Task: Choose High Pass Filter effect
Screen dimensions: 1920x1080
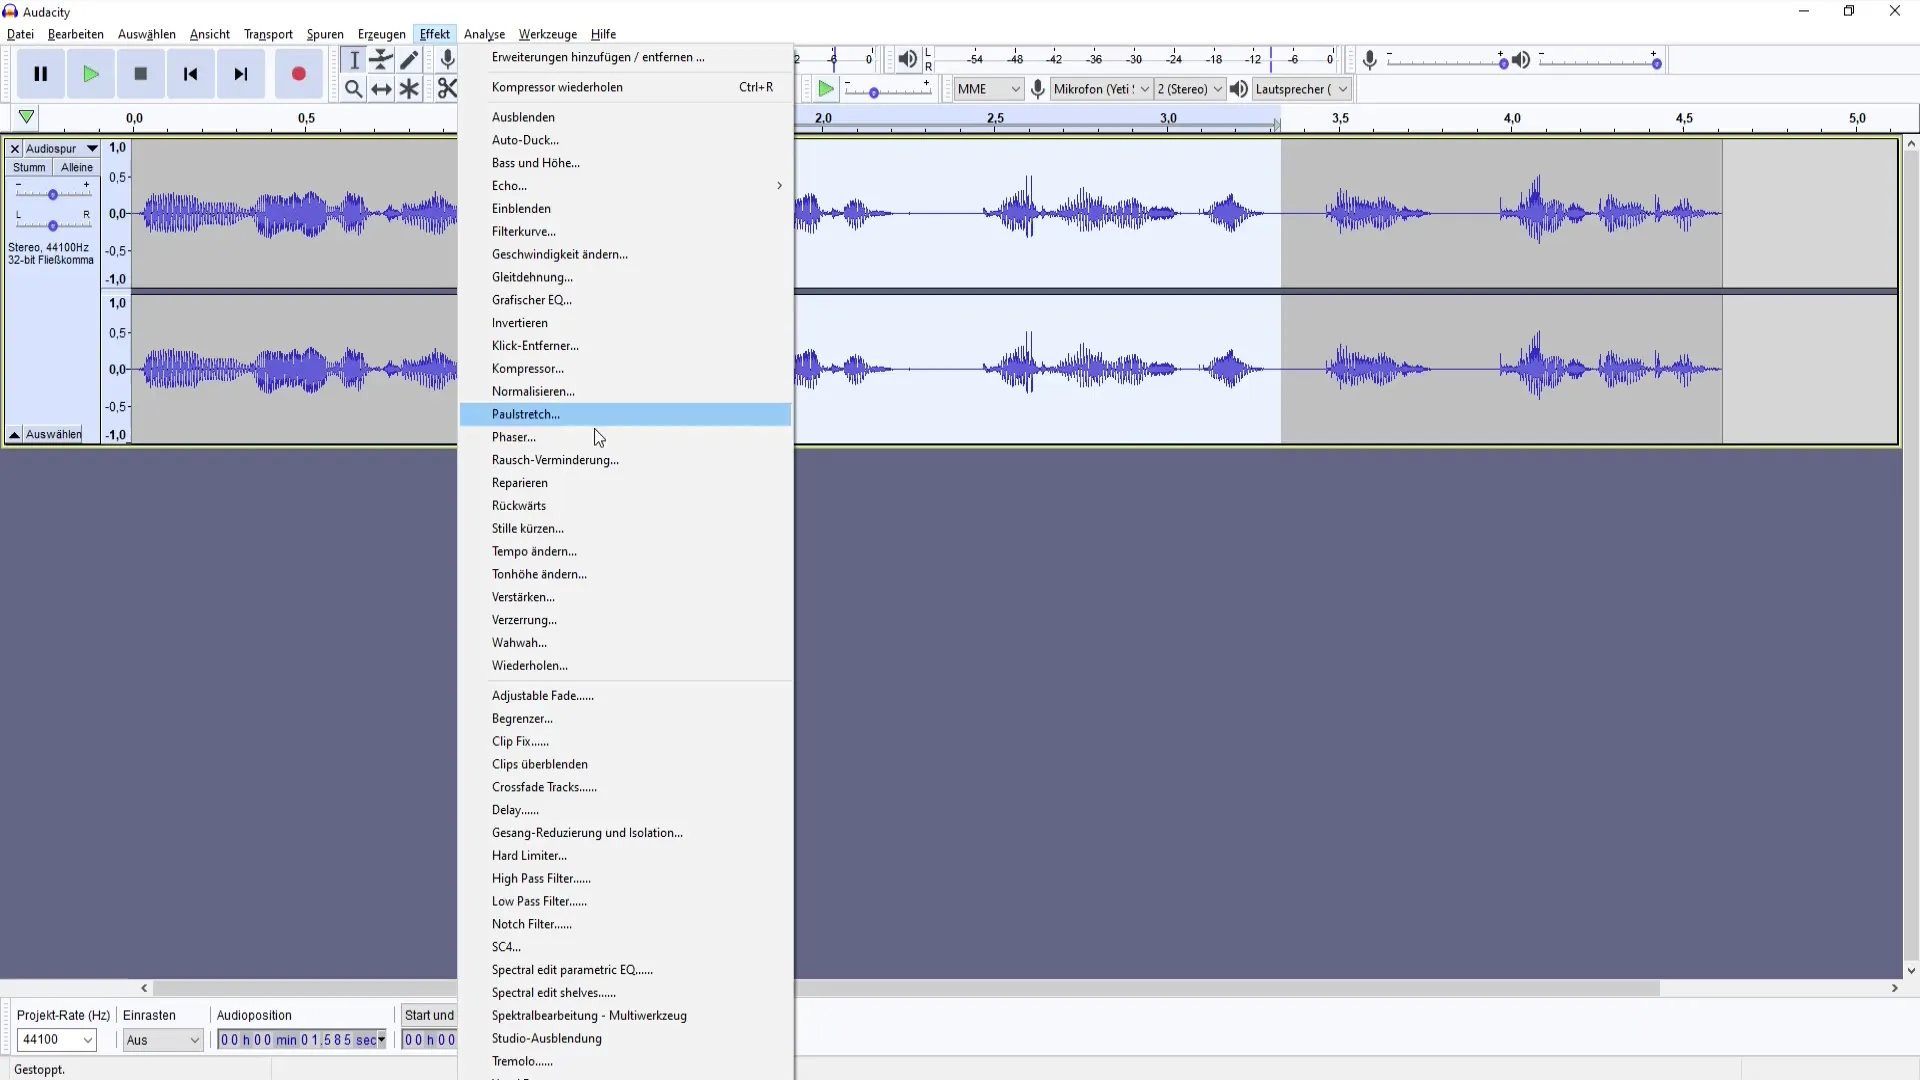Action: (625, 878)
